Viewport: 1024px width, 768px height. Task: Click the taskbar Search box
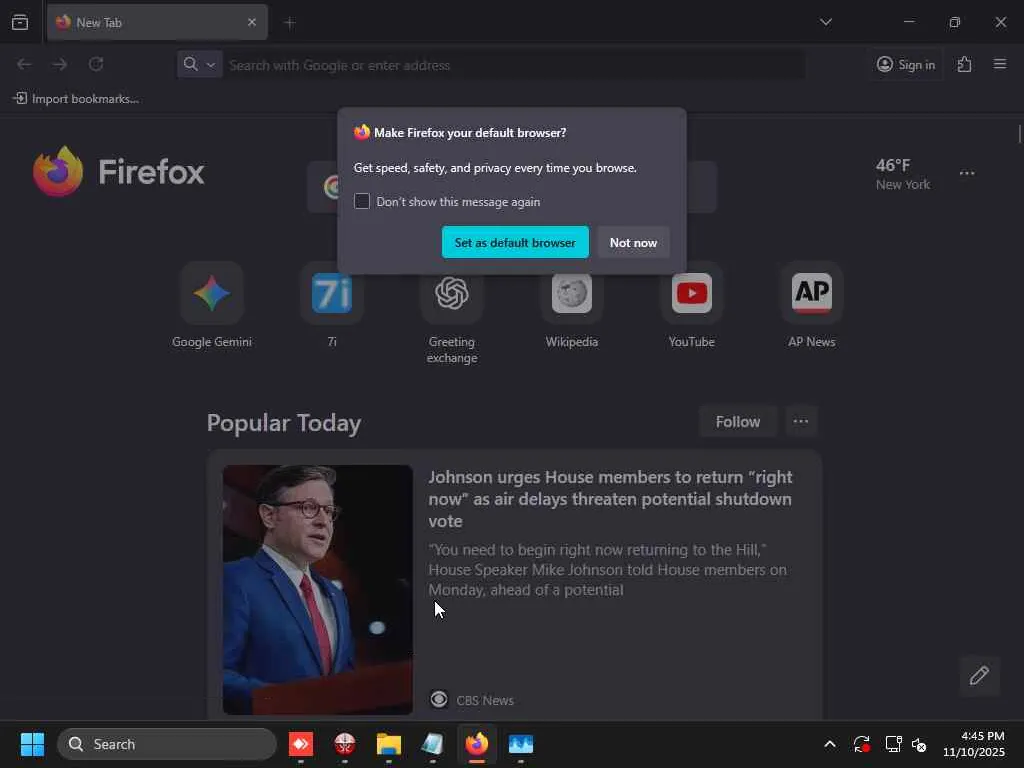point(167,744)
